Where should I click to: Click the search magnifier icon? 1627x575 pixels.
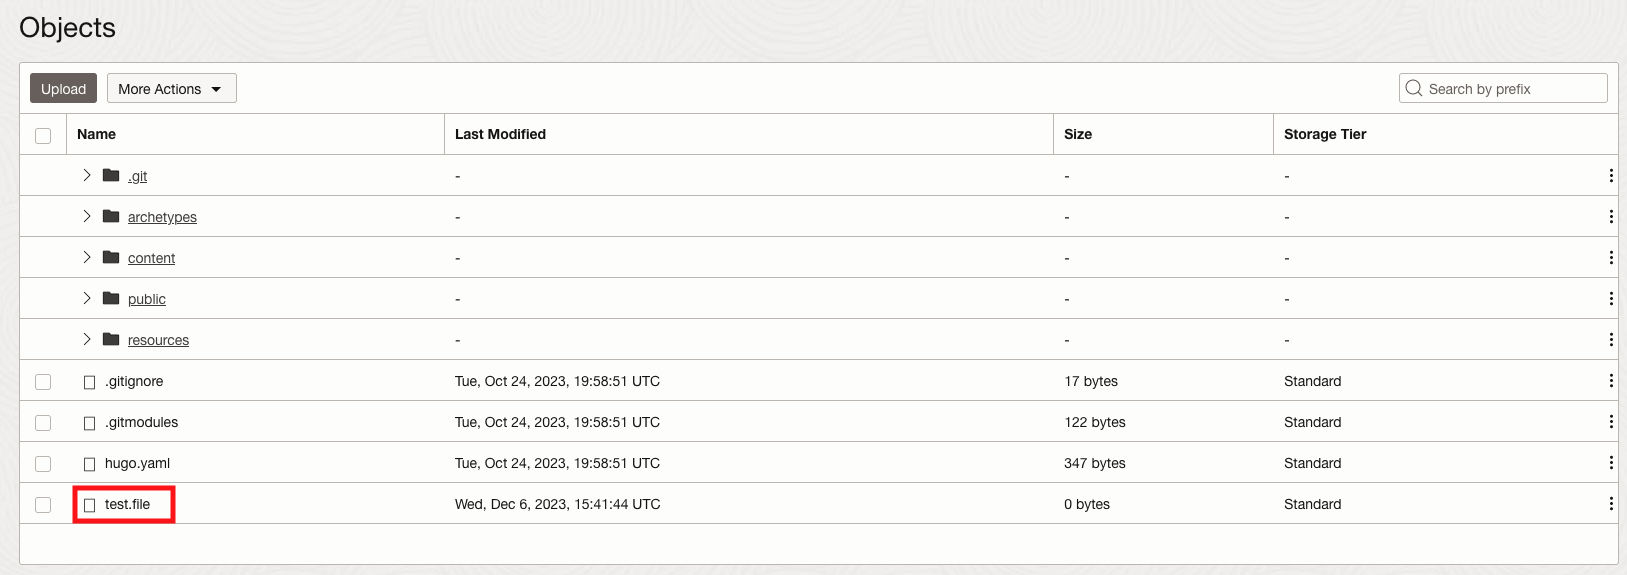pyautogui.click(x=1414, y=89)
